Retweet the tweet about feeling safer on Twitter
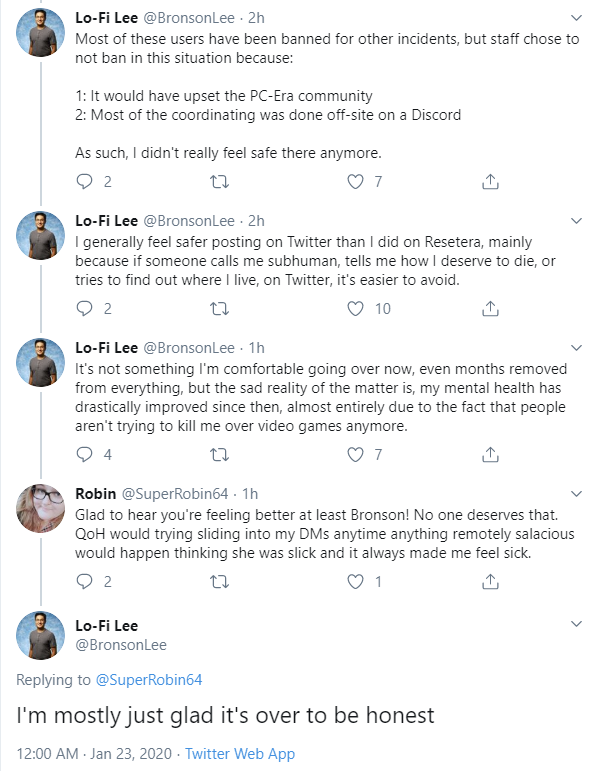596x771 pixels. (x=219, y=309)
